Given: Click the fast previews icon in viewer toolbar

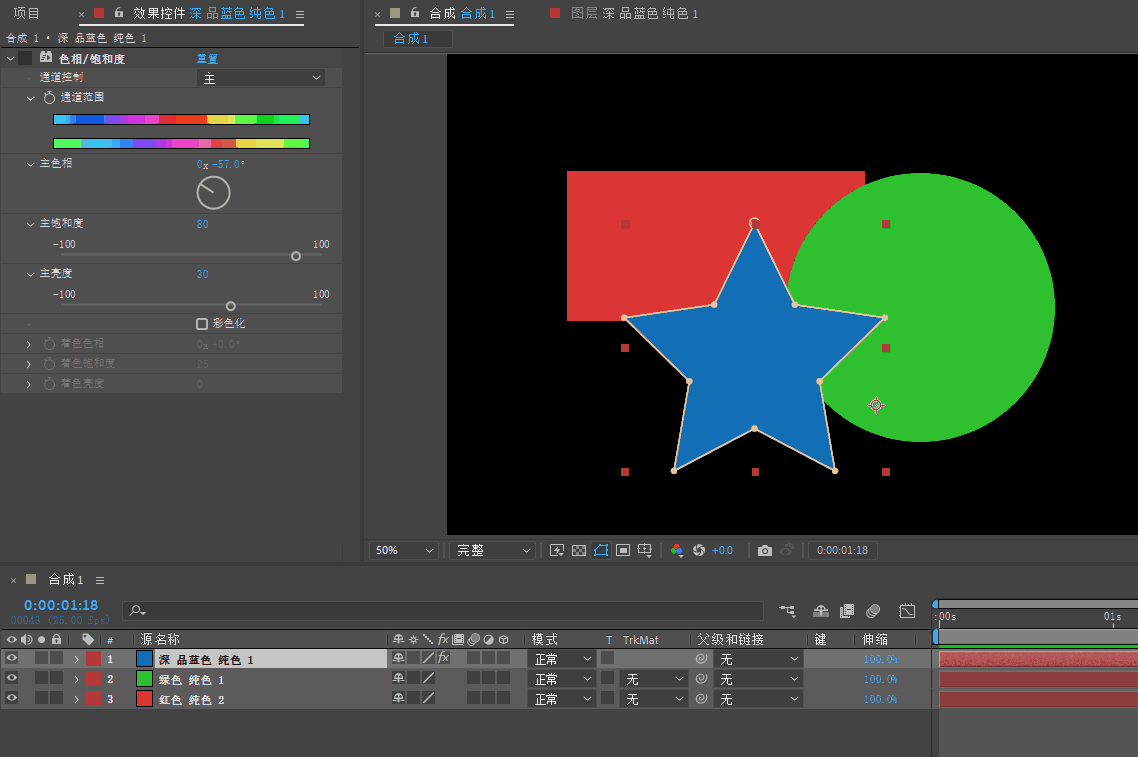Looking at the screenshot, I should (557, 550).
